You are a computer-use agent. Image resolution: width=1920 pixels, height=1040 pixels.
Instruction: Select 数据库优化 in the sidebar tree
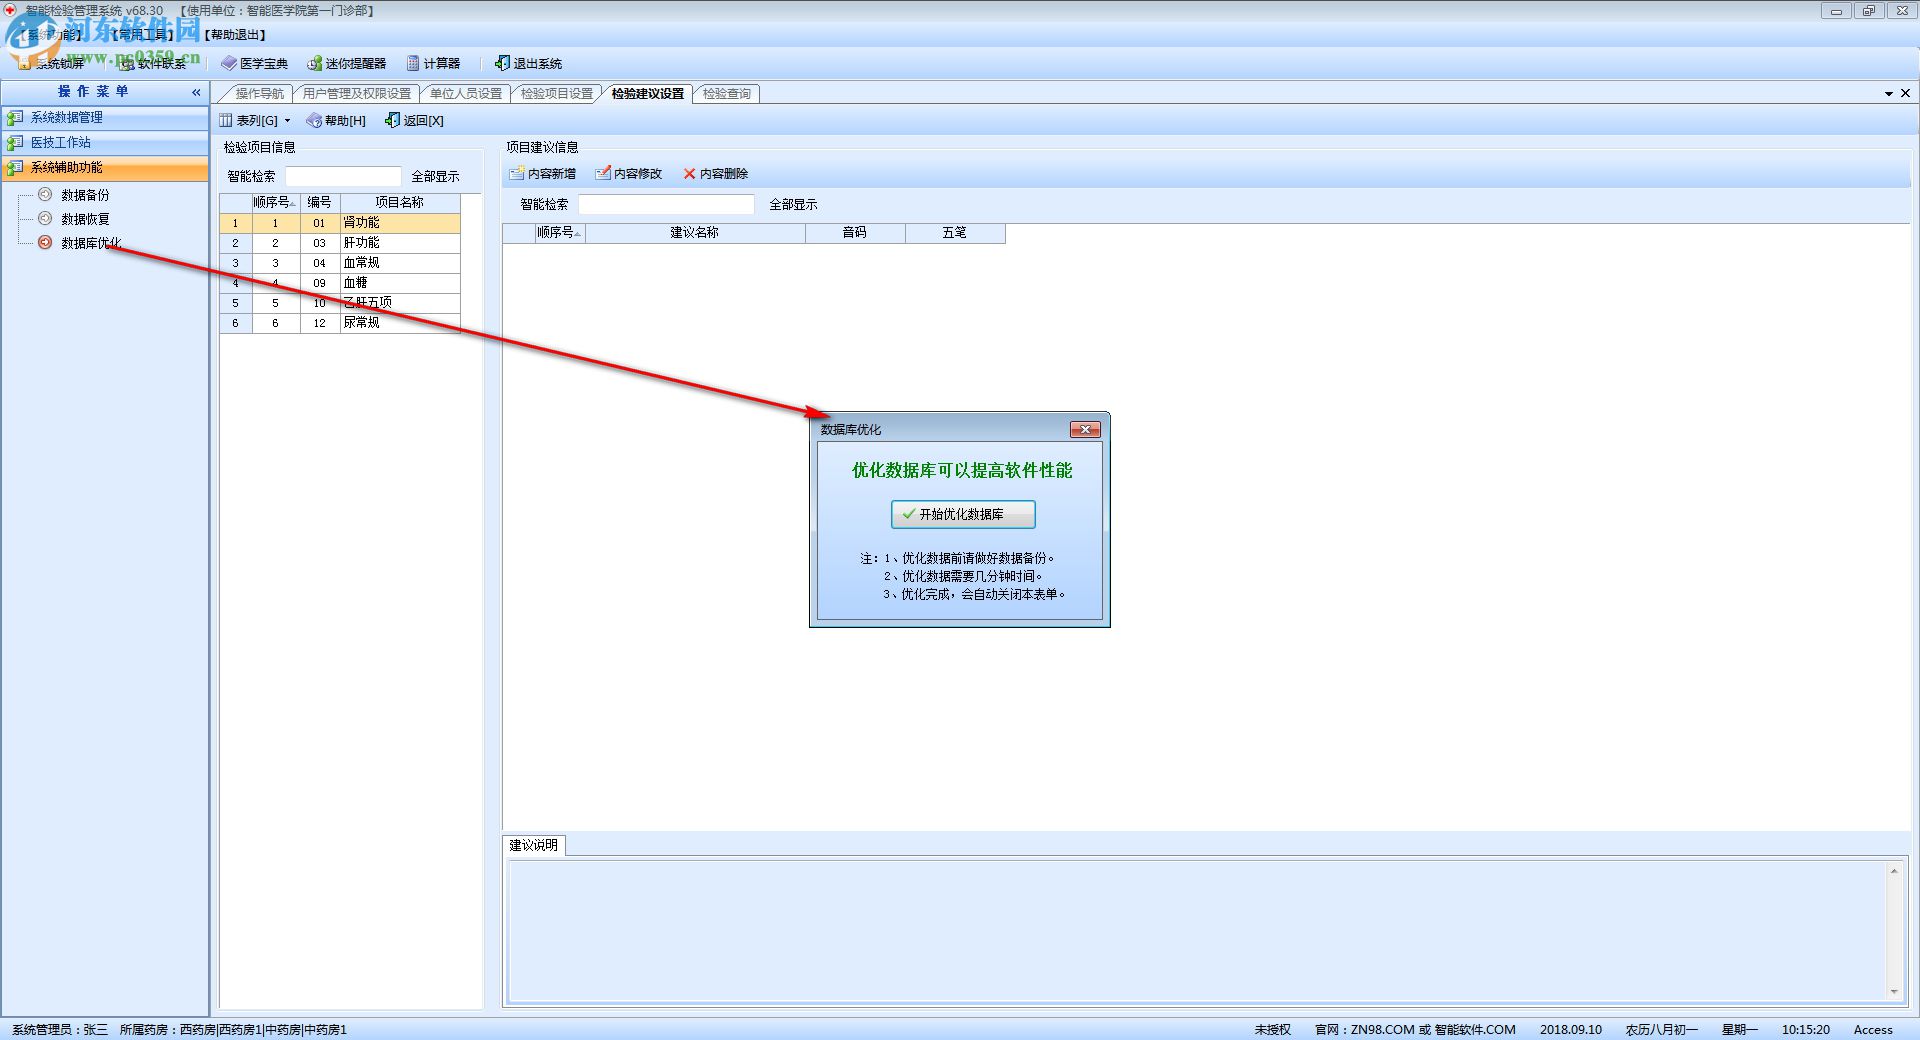coord(91,243)
